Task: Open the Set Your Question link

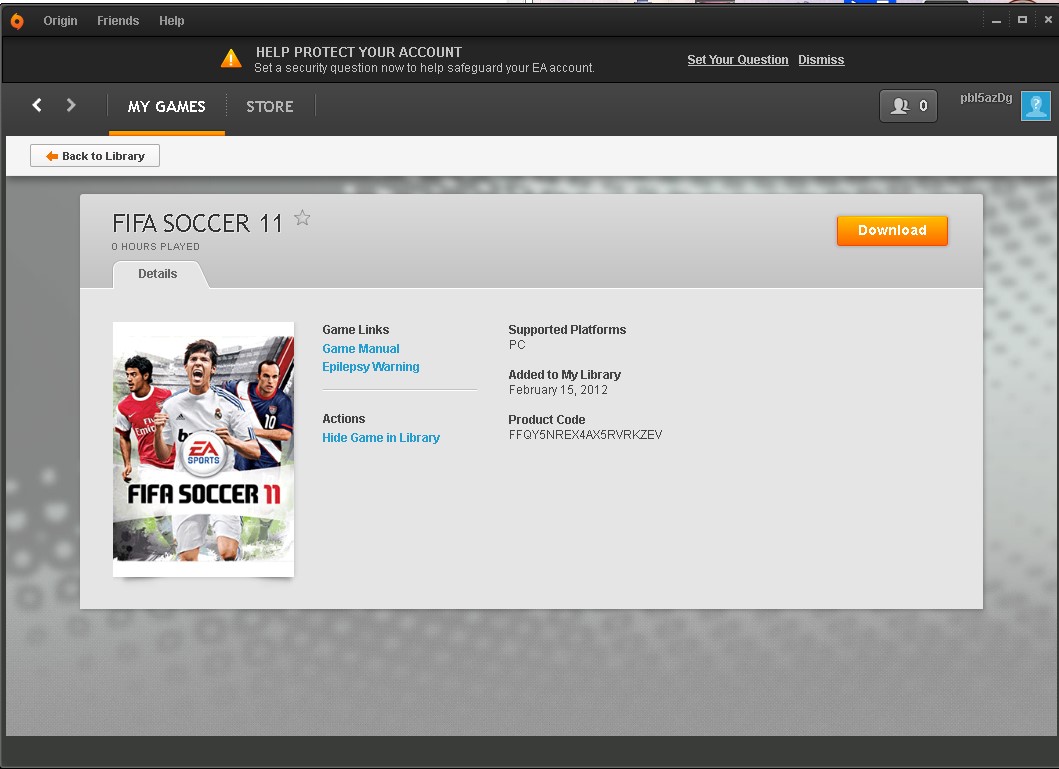Action: tap(738, 59)
